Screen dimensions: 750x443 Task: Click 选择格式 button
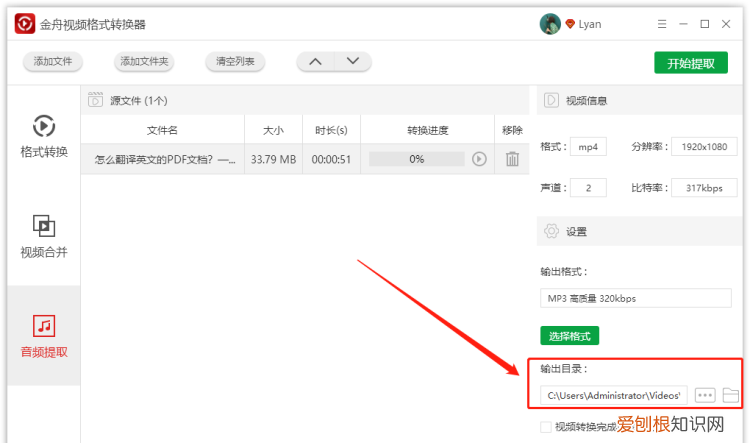(570, 336)
